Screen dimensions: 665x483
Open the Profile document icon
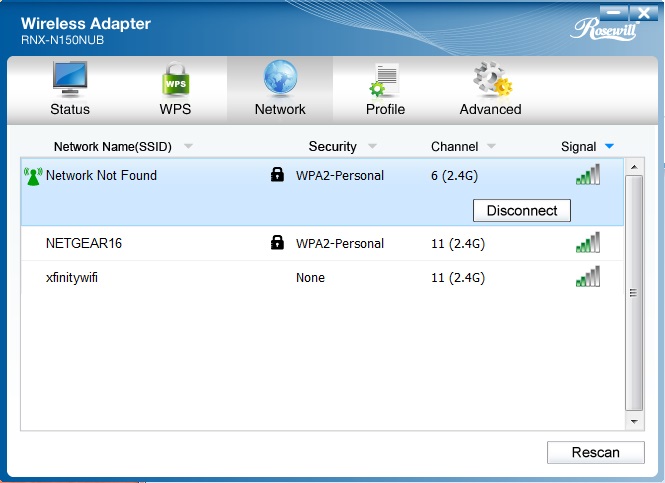coord(384,80)
